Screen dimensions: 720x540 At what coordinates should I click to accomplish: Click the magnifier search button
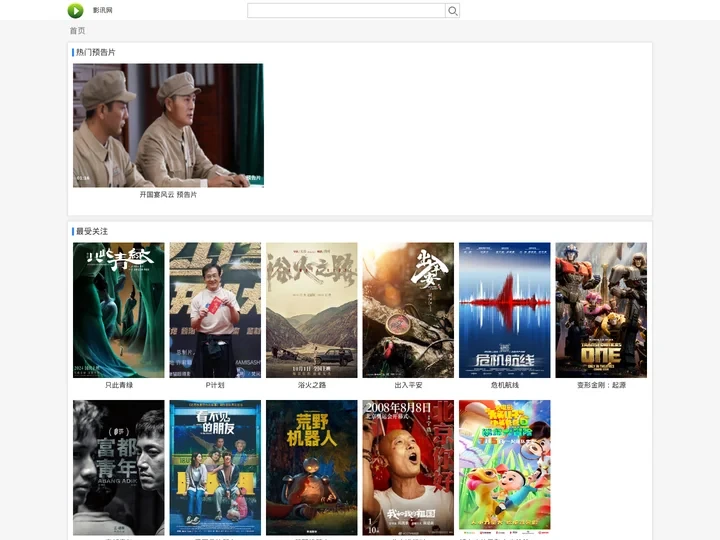click(x=452, y=11)
